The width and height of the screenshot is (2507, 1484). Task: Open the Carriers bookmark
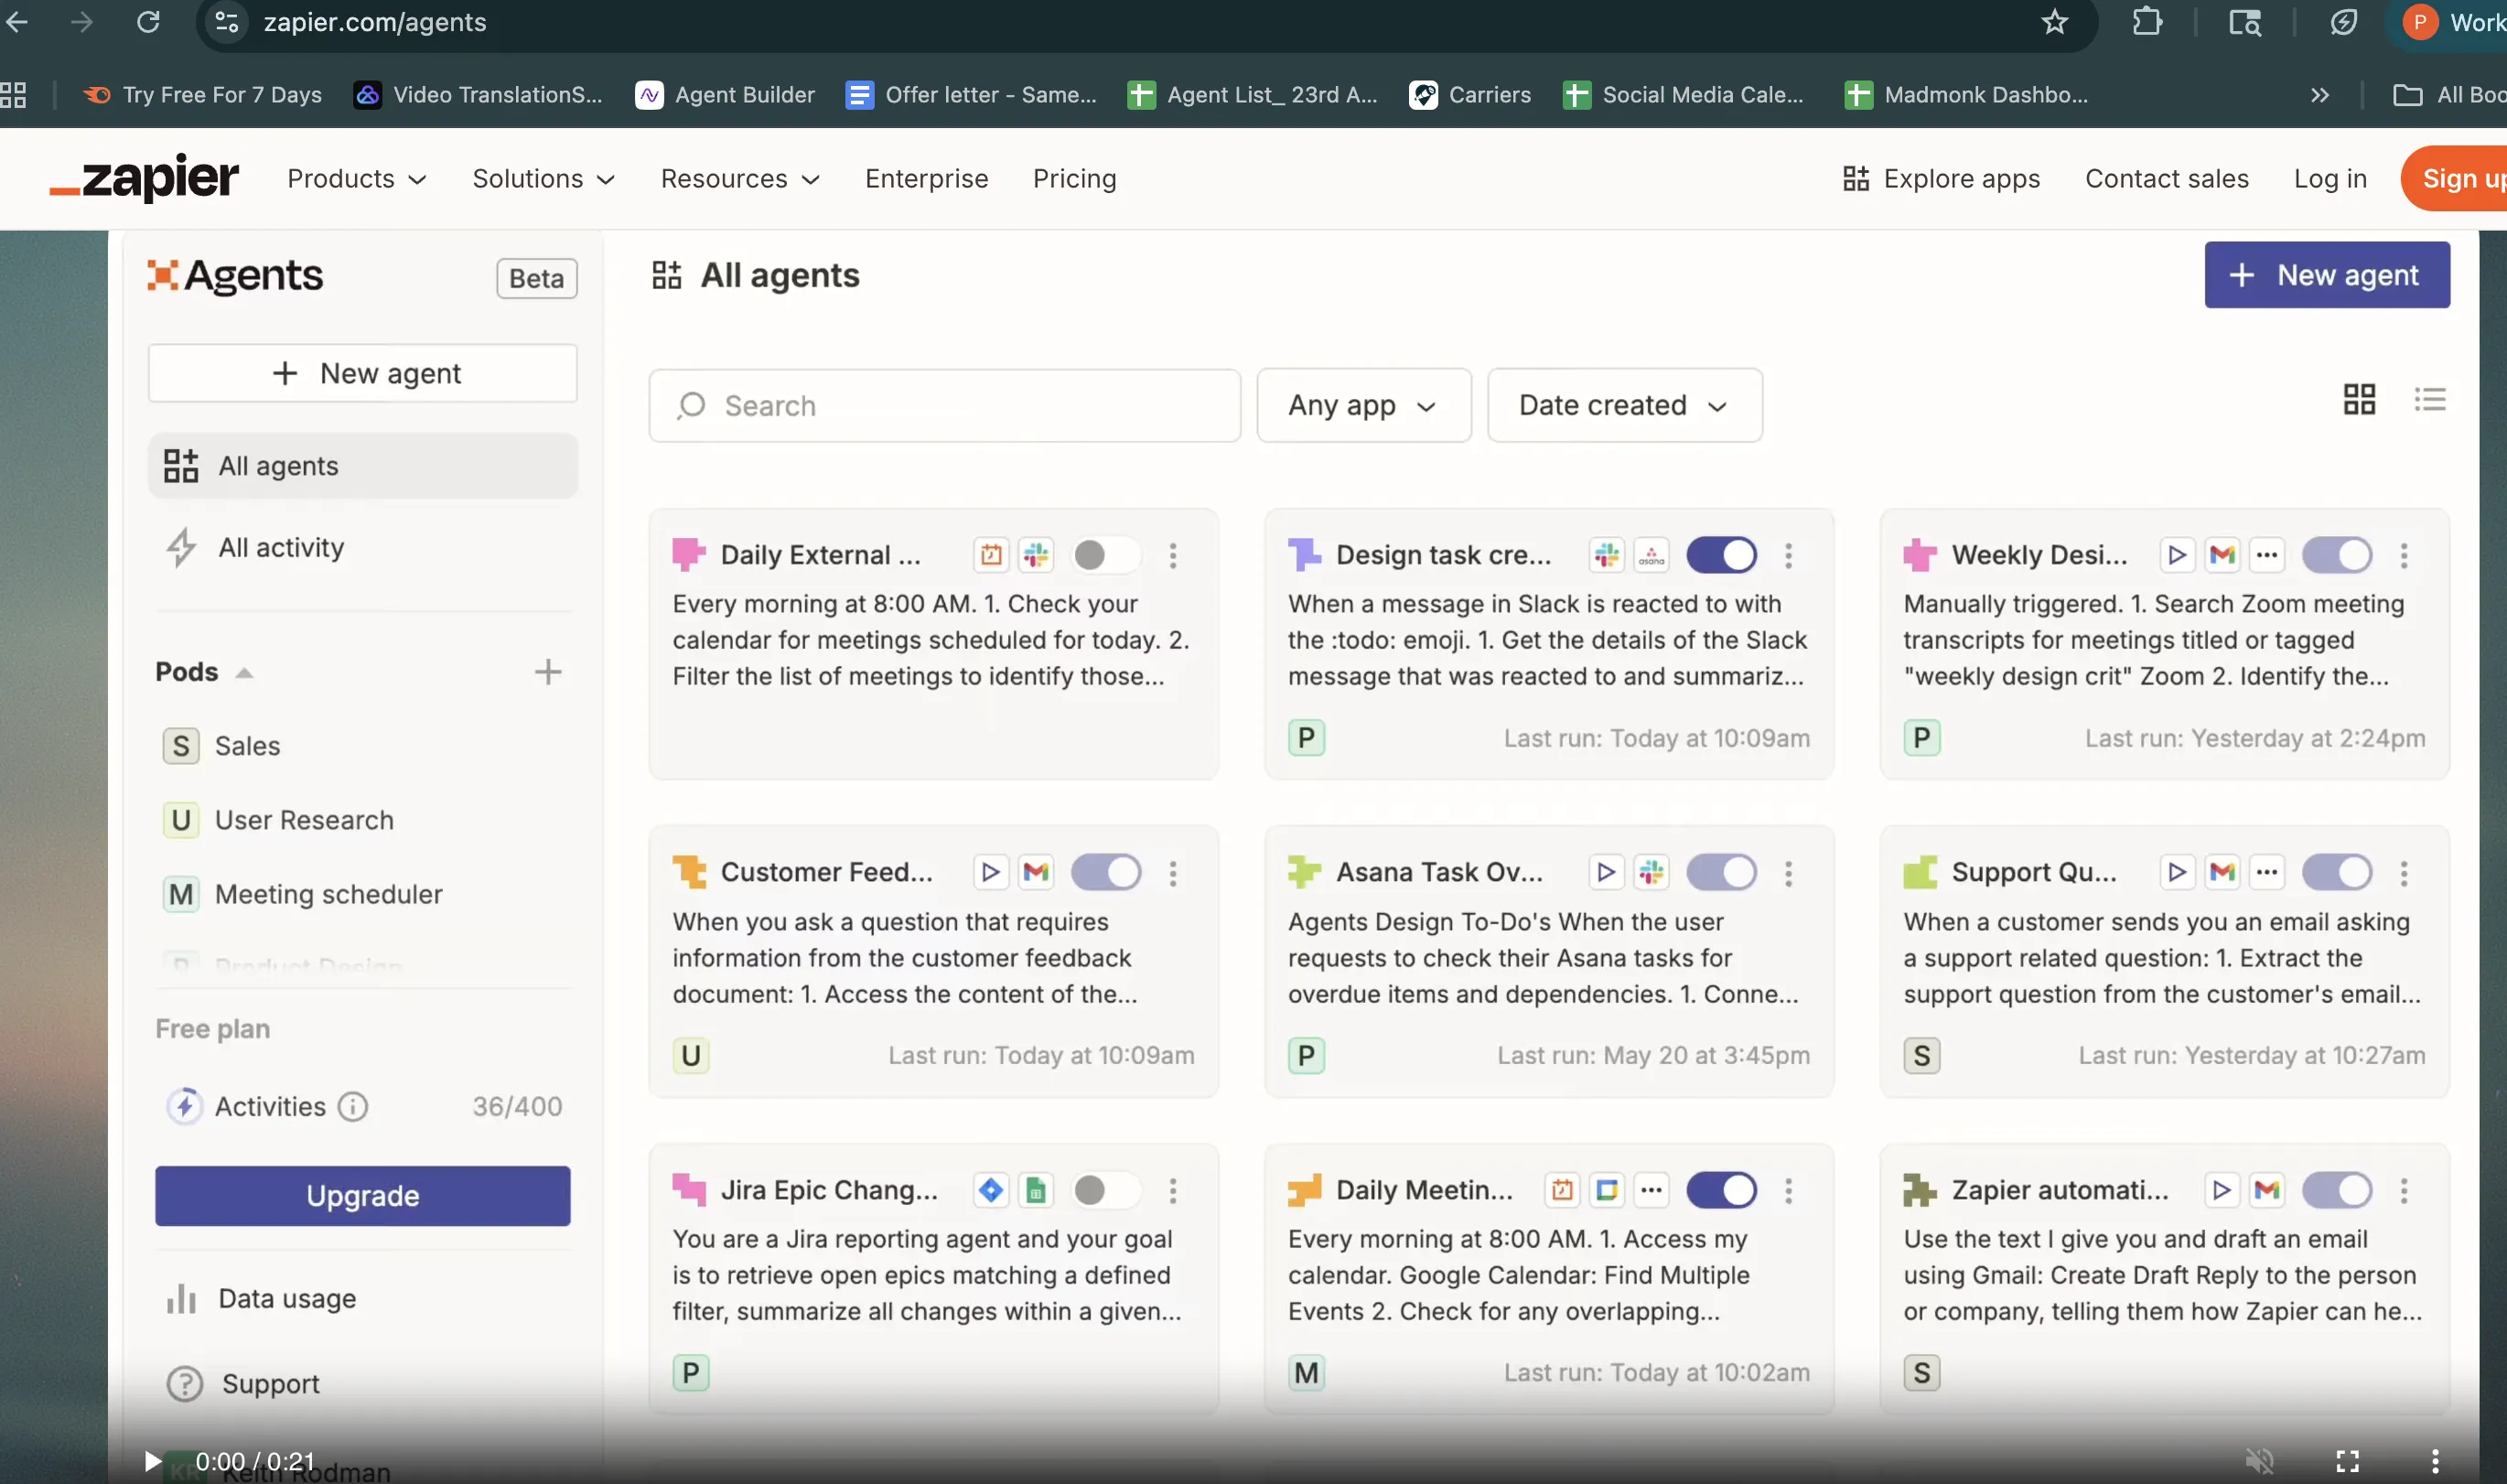(1470, 95)
